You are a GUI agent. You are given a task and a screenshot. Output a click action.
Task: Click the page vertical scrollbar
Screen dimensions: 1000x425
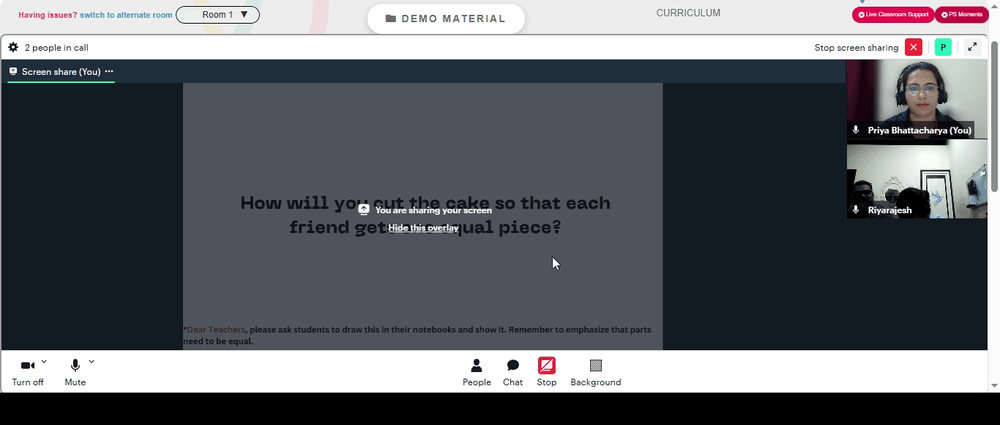coord(995,115)
